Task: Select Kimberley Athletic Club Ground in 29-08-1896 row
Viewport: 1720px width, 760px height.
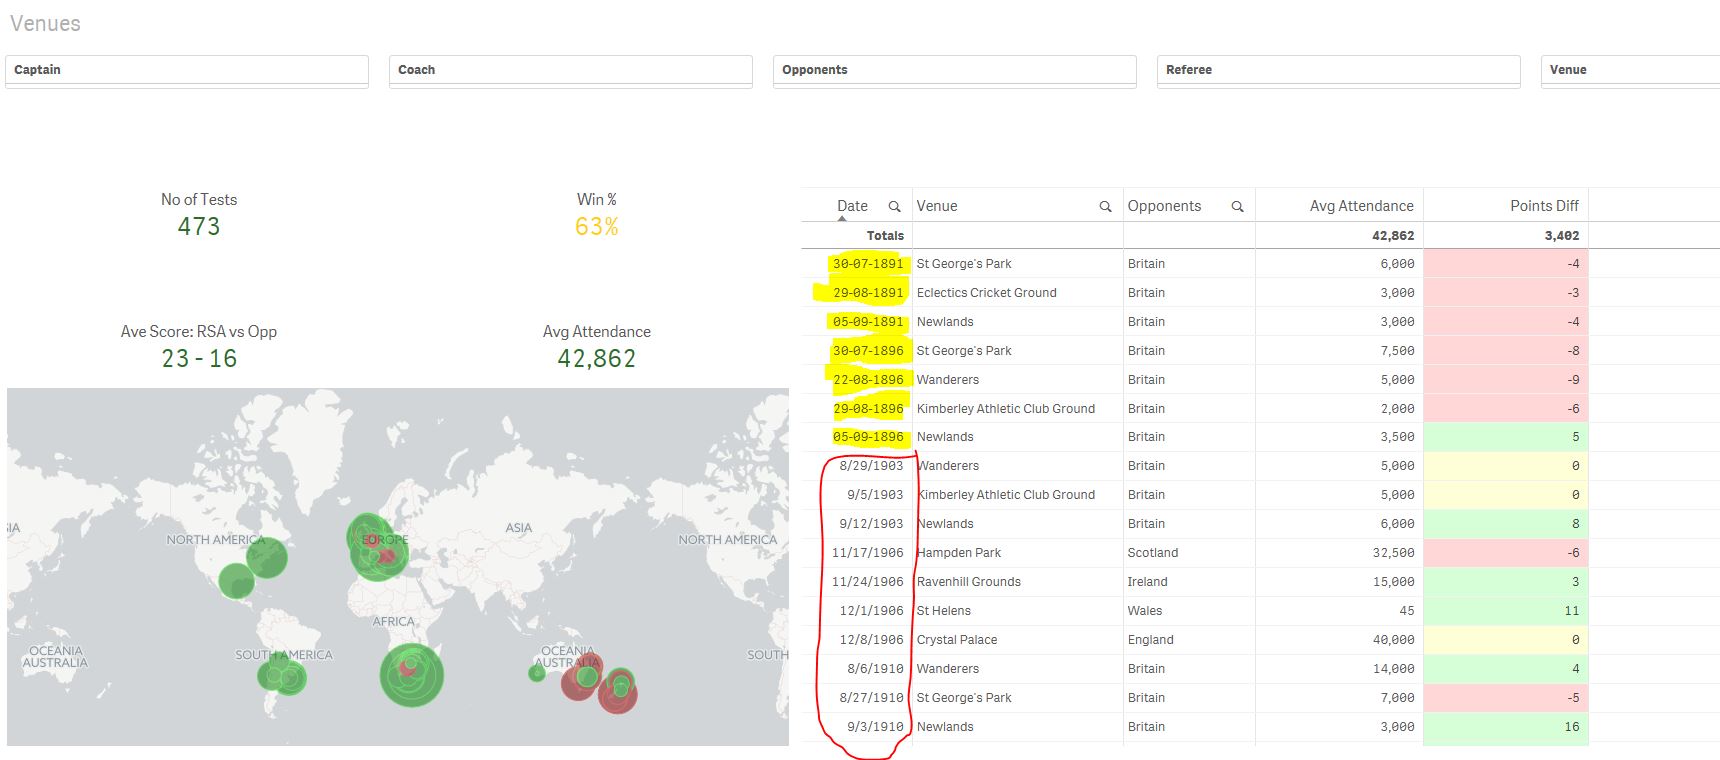Action: coord(1005,409)
